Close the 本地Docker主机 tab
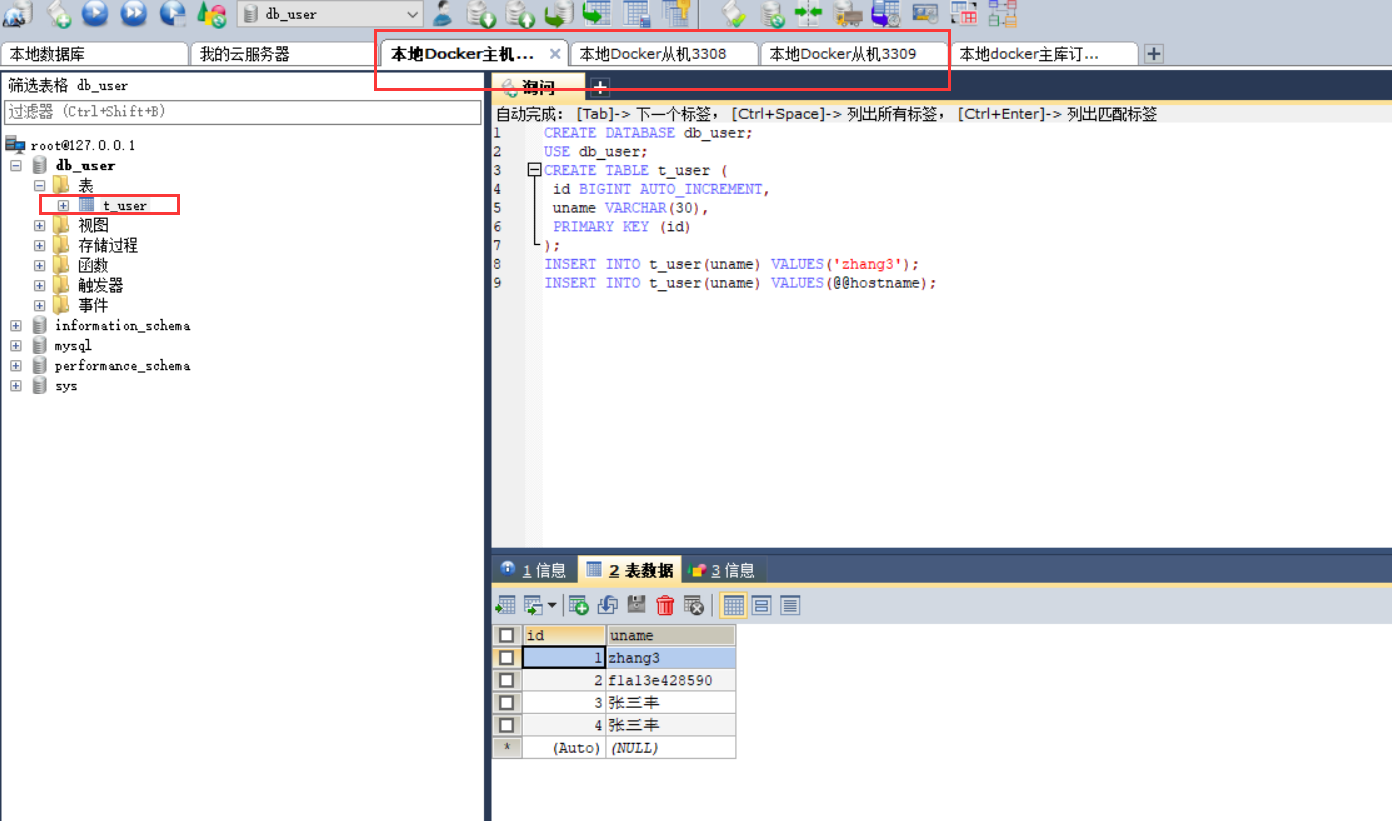 [x=555, y=54]
